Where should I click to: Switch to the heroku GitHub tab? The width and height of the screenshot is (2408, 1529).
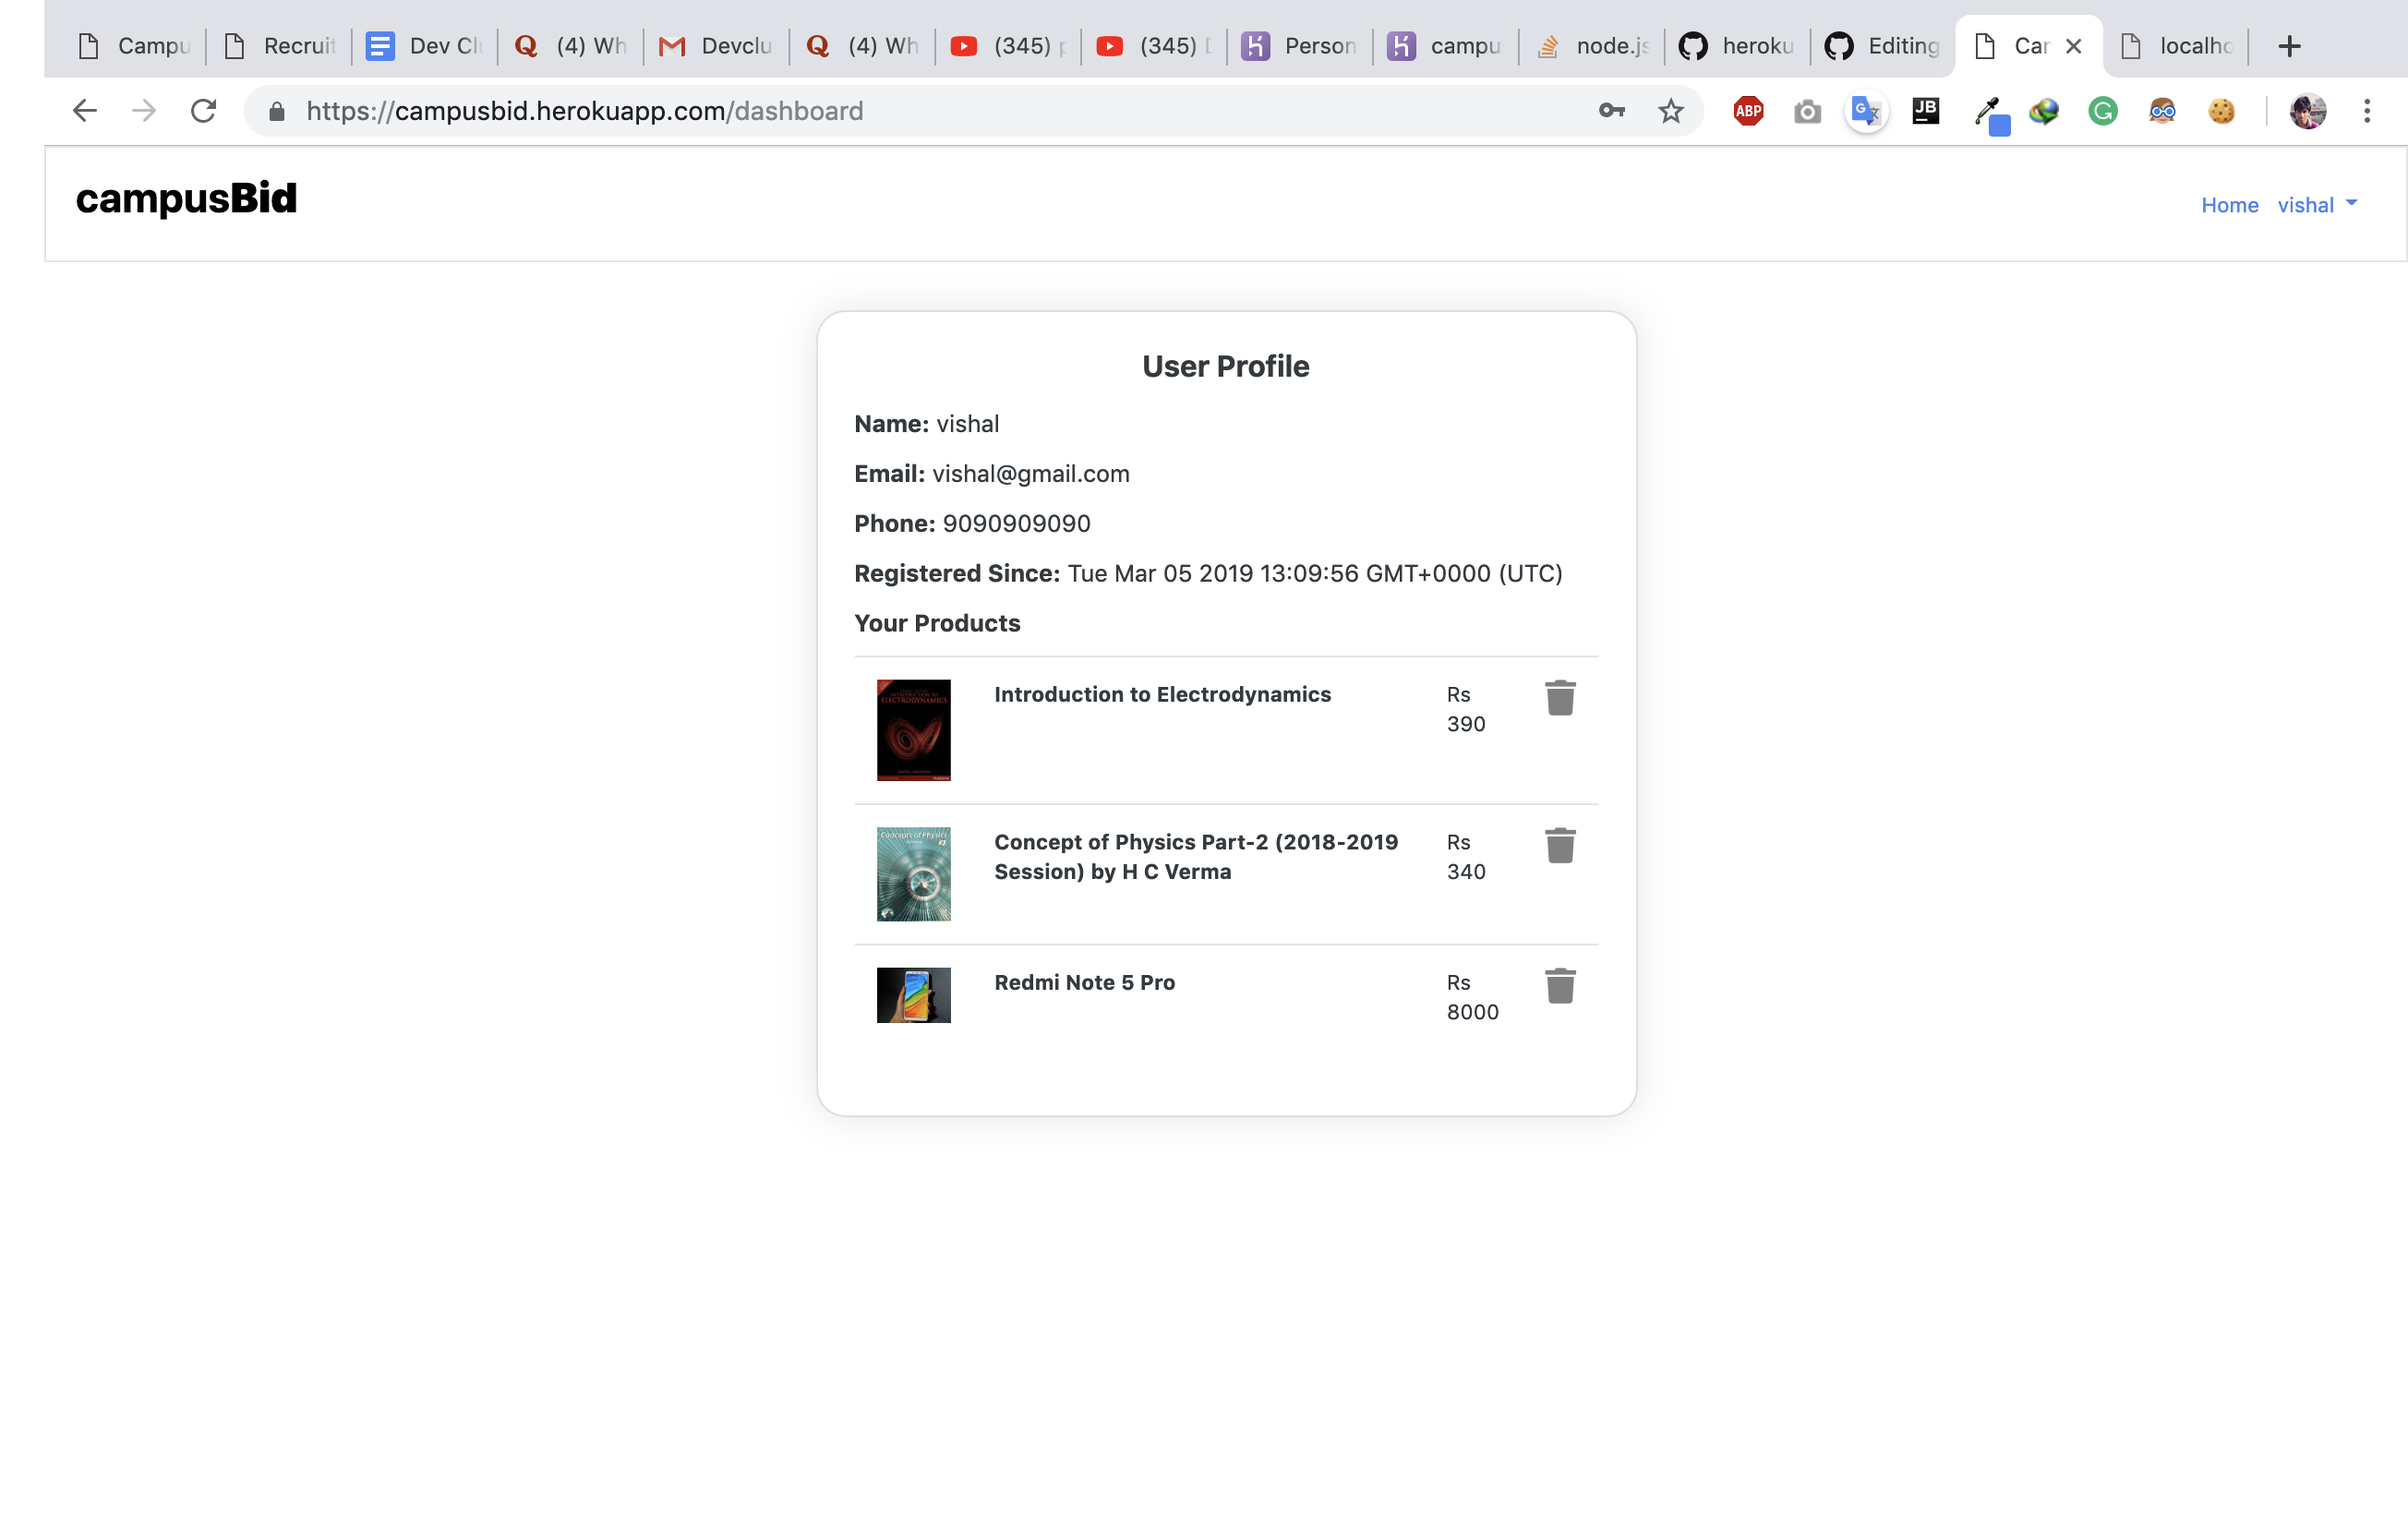click(x=1738, y=46)
